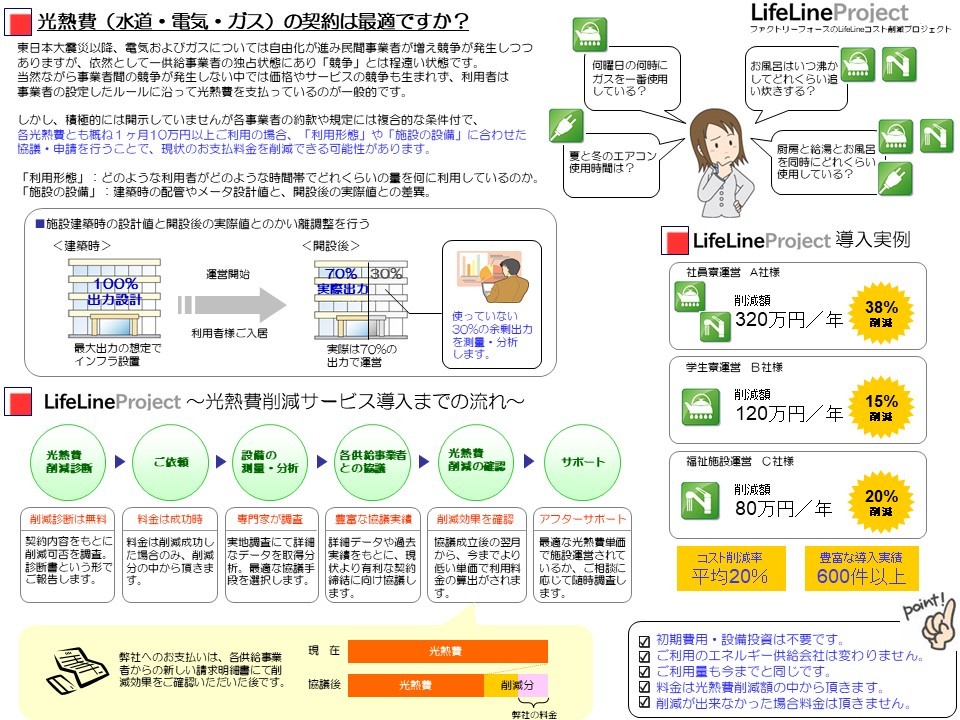Click the 70% 実際出力 building illustration
This screenshot has width=960, height=720.
tap(361, 299)
